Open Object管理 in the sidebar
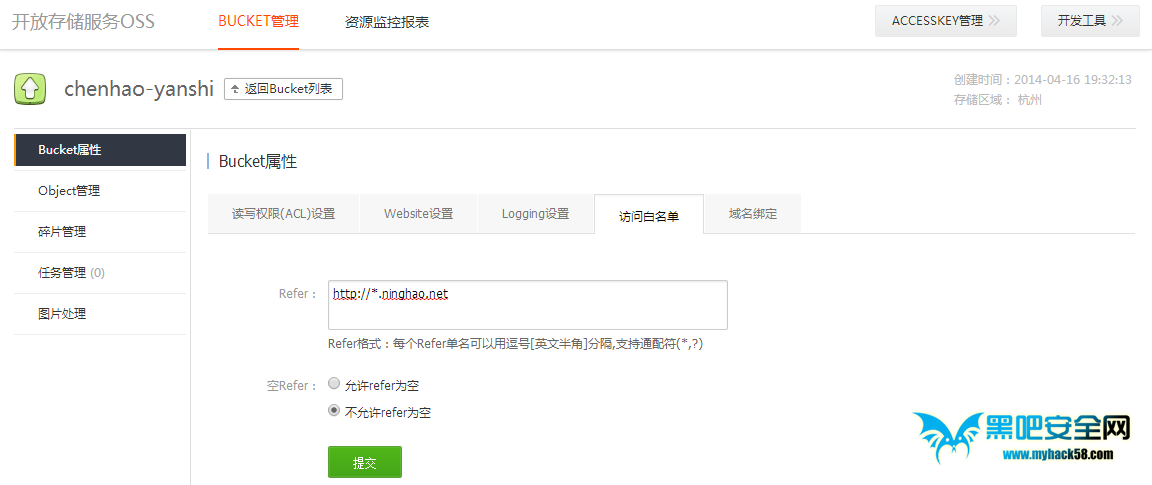The width and height of the screenshot is (1152, 485). (x=100, y=191)
